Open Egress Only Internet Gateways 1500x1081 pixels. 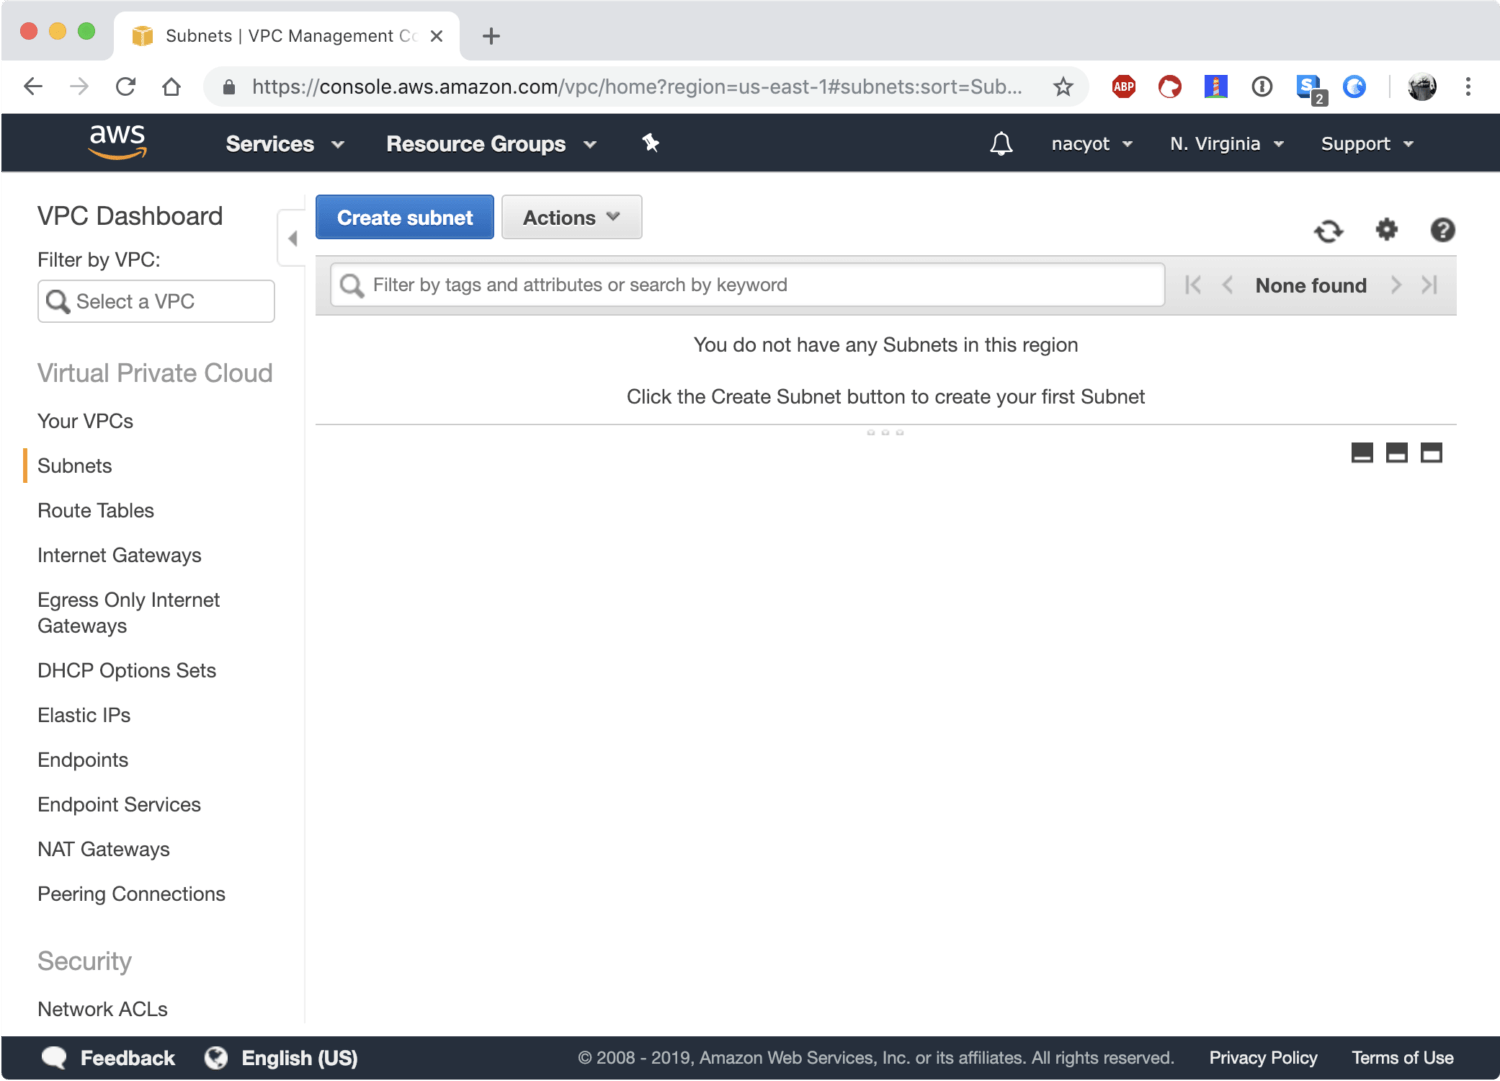[x=128, y=613]
